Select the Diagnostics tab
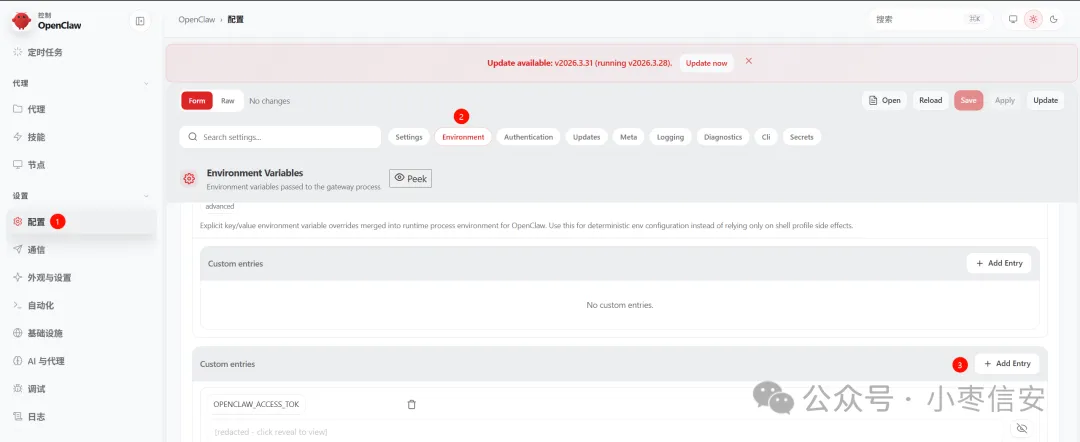This screenshot has height=442, width=1080. tap(723, 137)
